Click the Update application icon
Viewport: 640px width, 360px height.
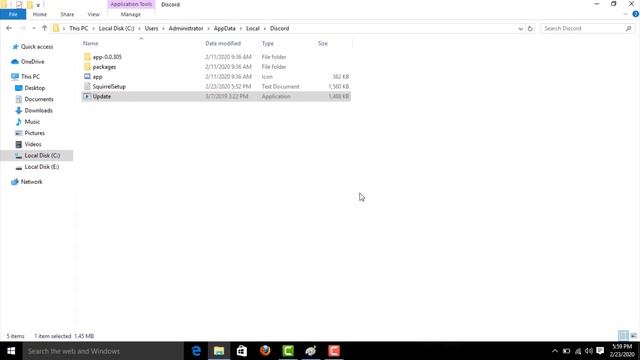87,96
